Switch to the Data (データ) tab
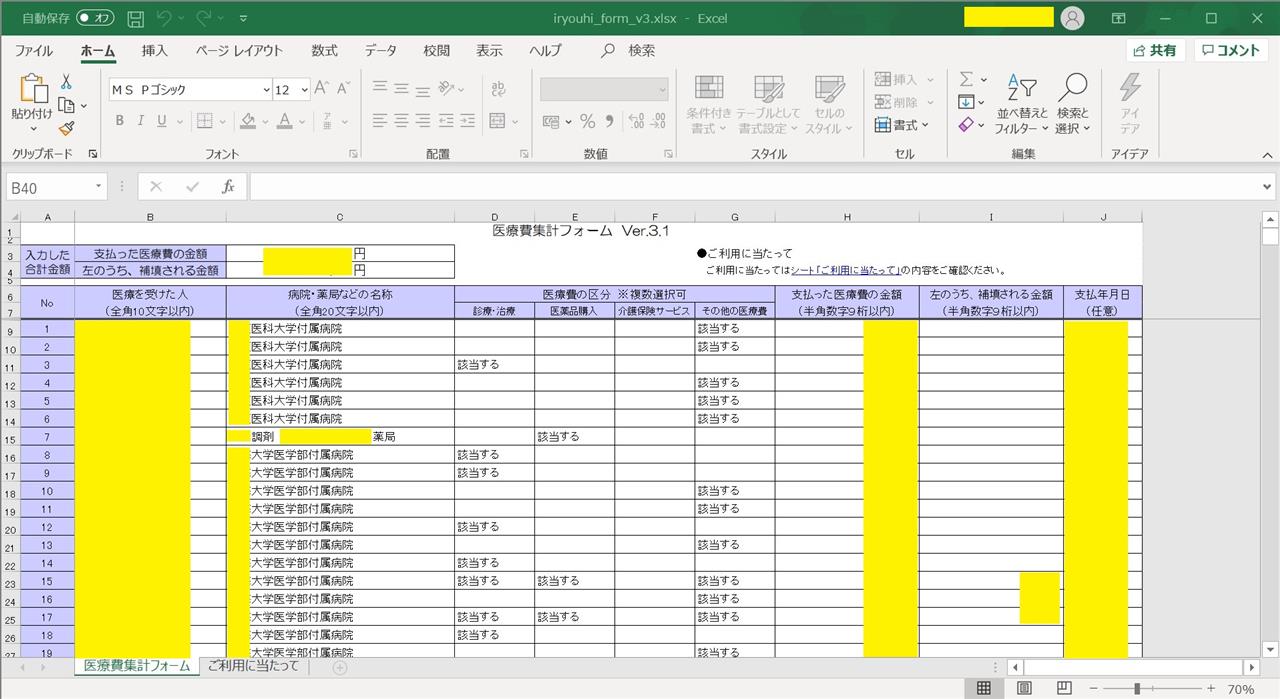The width and height of the screenshot is (1280, 699). 380,51
